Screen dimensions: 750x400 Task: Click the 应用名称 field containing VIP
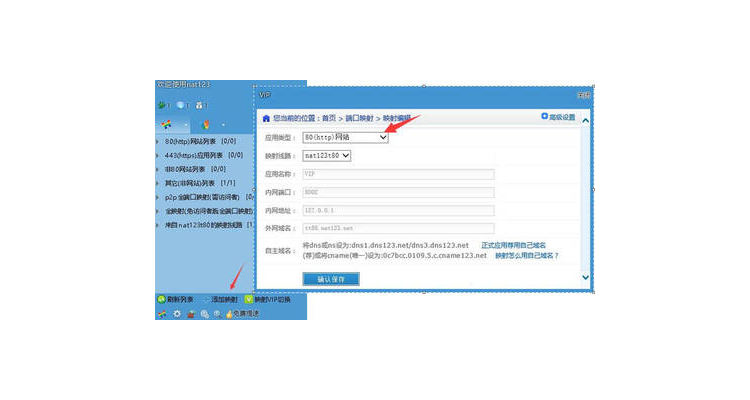(x=398, y=174)
